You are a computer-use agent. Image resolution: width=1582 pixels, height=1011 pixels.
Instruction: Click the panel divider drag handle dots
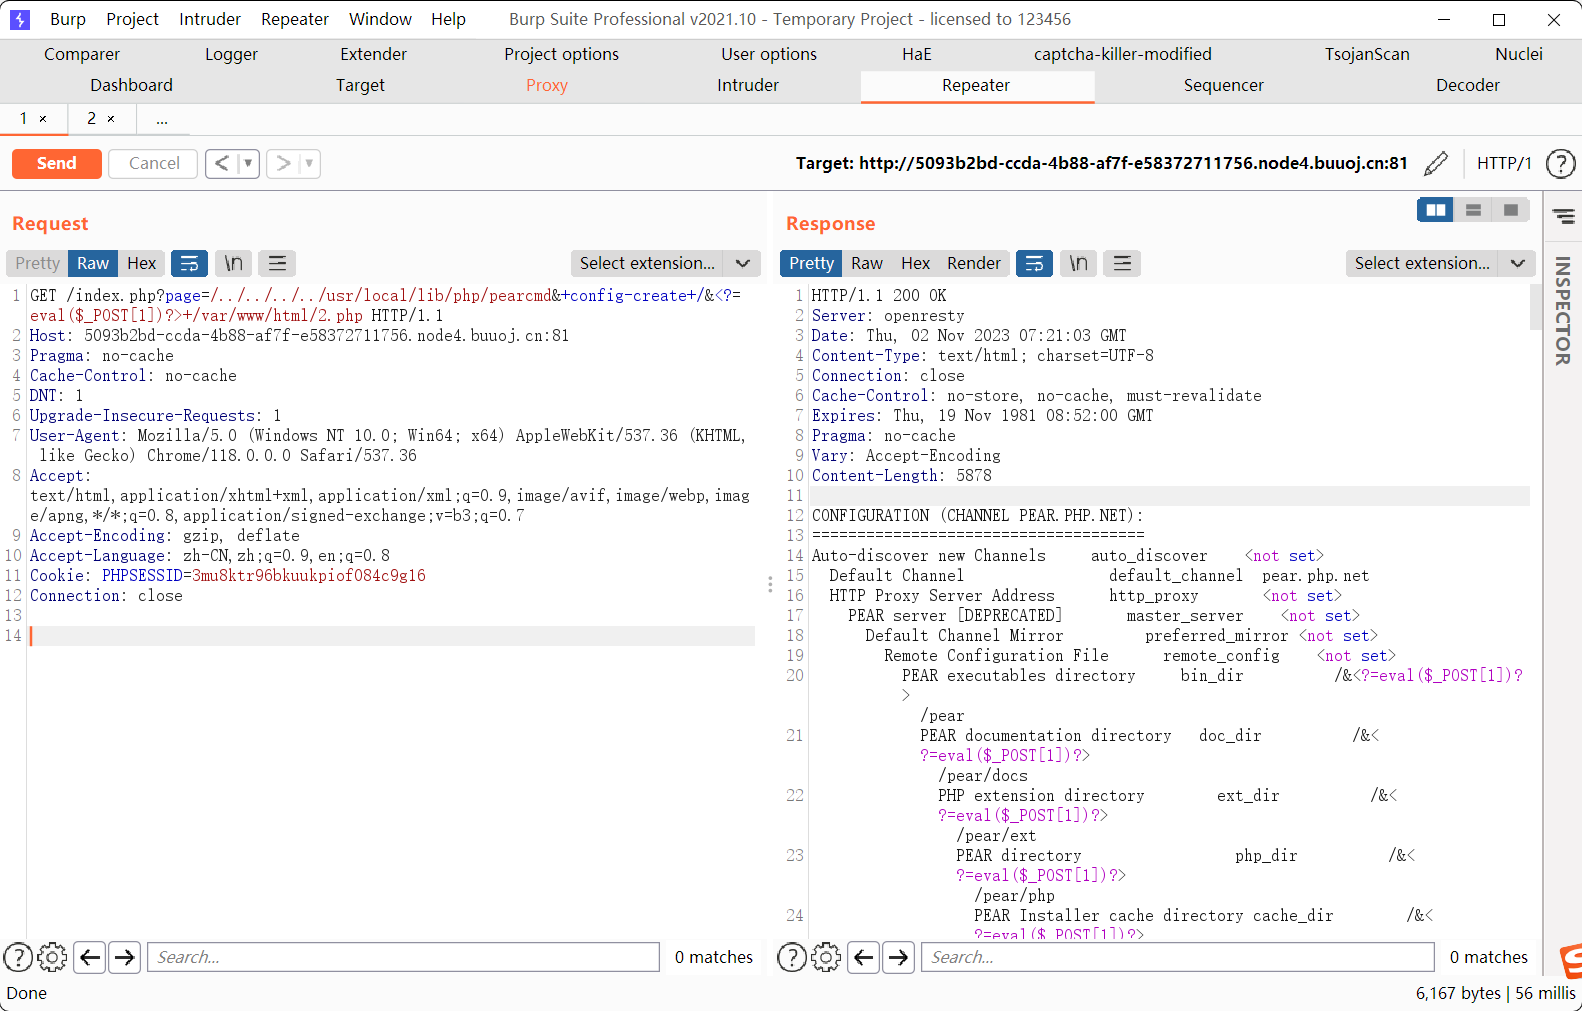(770, 584)
